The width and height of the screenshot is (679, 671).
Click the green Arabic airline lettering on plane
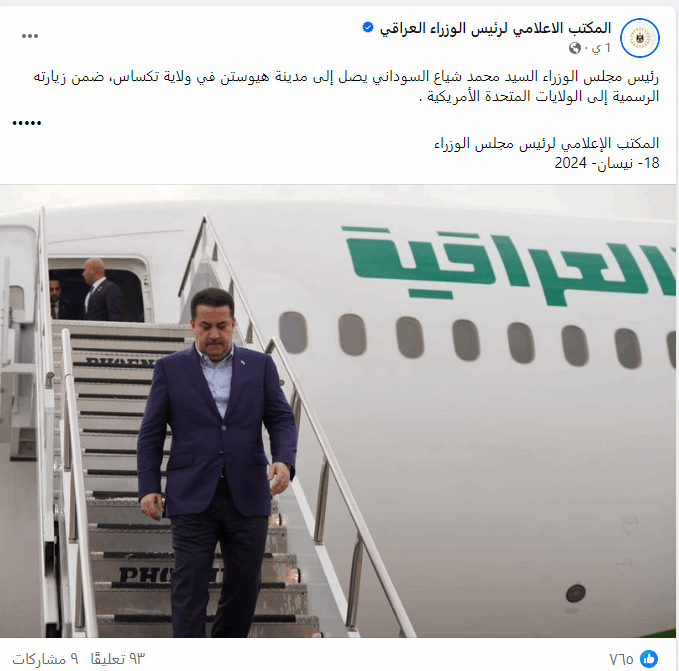(509, 265)
